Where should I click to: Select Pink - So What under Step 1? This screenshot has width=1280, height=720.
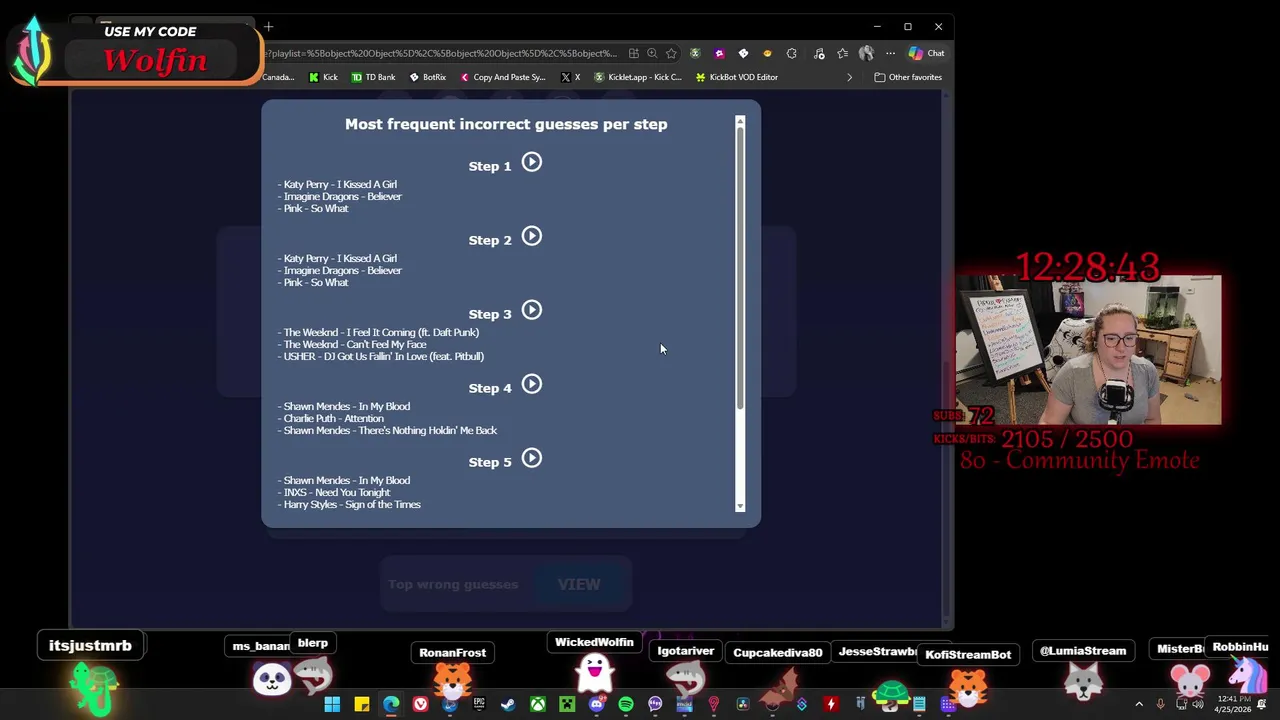315,208
